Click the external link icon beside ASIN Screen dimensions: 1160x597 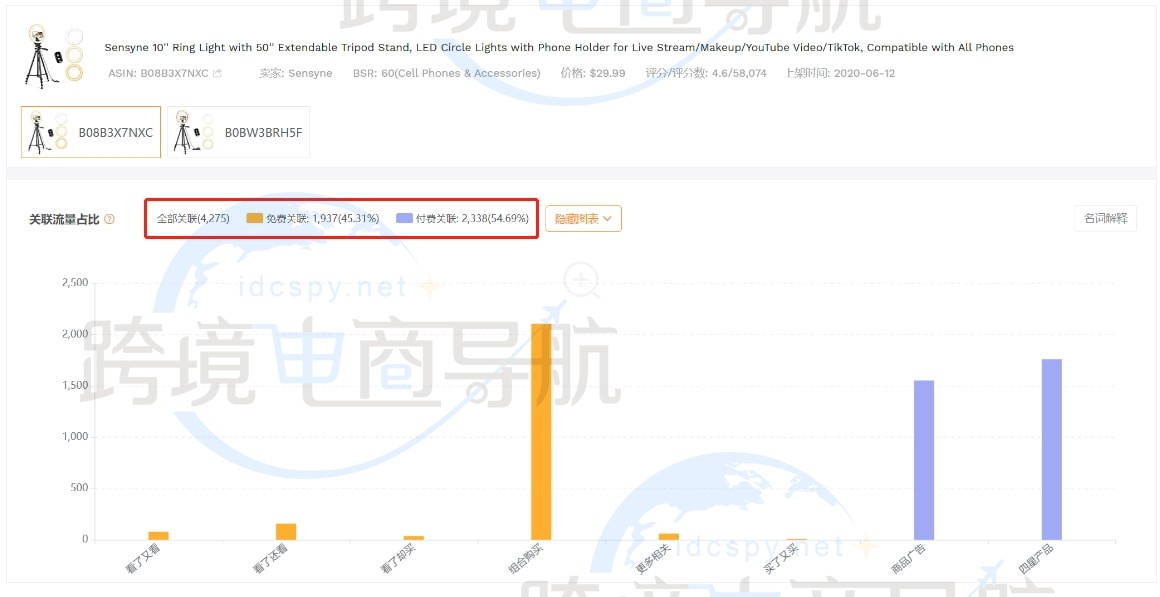pyautogui.click(x=218, y=74)
